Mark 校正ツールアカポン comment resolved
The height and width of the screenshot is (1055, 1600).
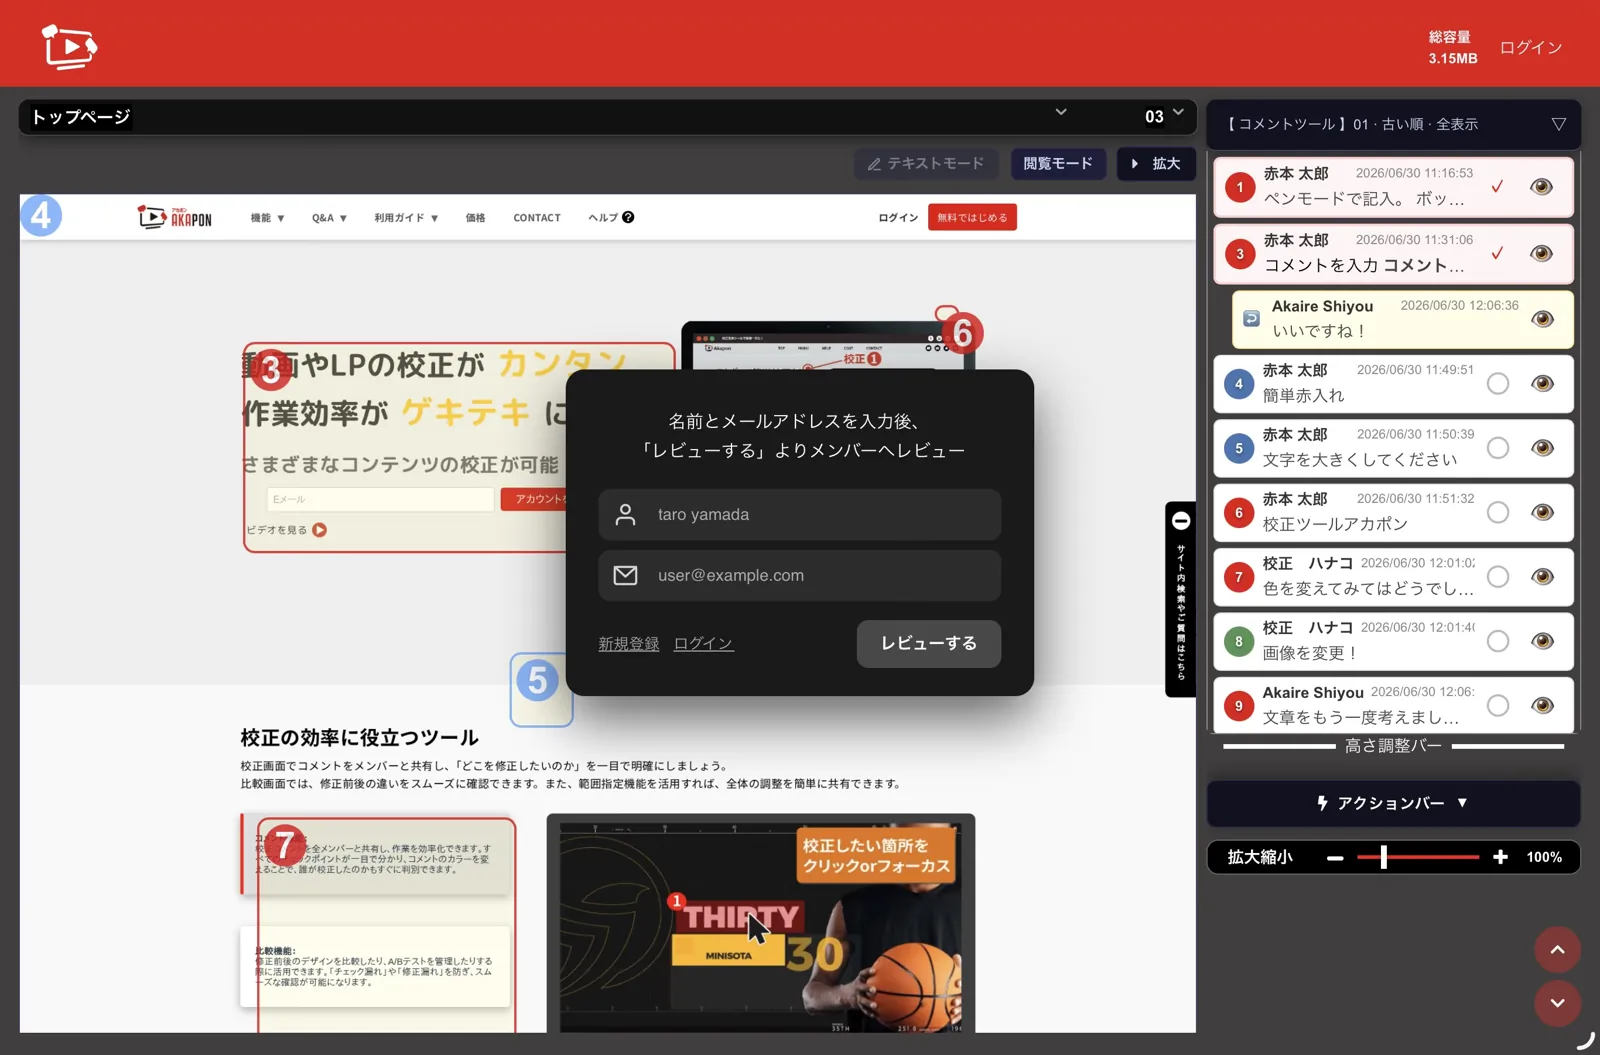coord(1497,513)
